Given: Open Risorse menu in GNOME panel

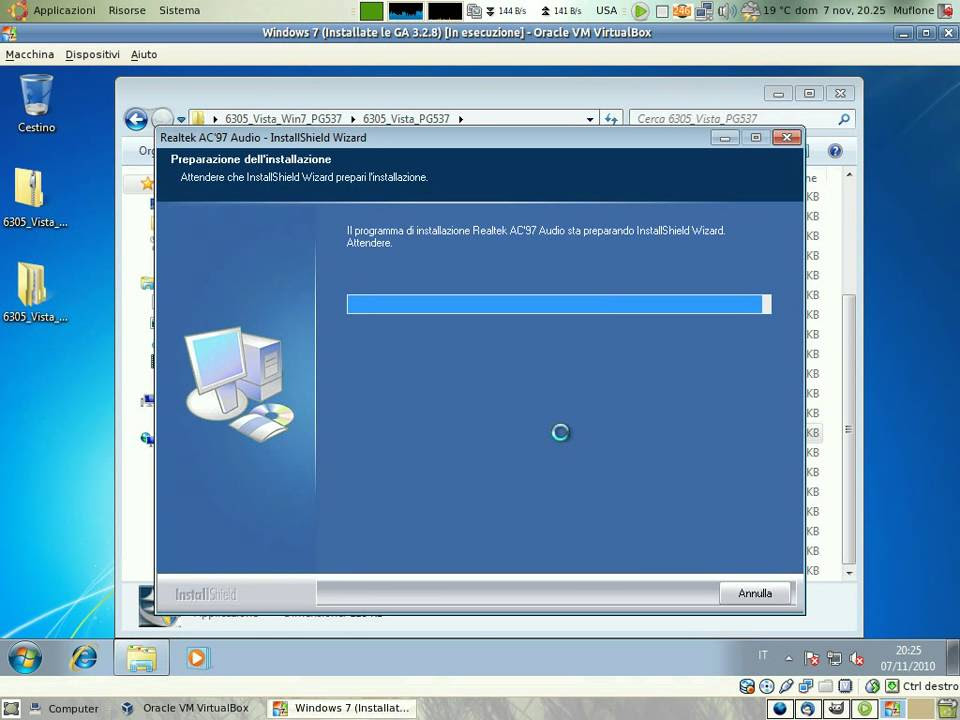Looking at the screenshot, I should point(127,10).
